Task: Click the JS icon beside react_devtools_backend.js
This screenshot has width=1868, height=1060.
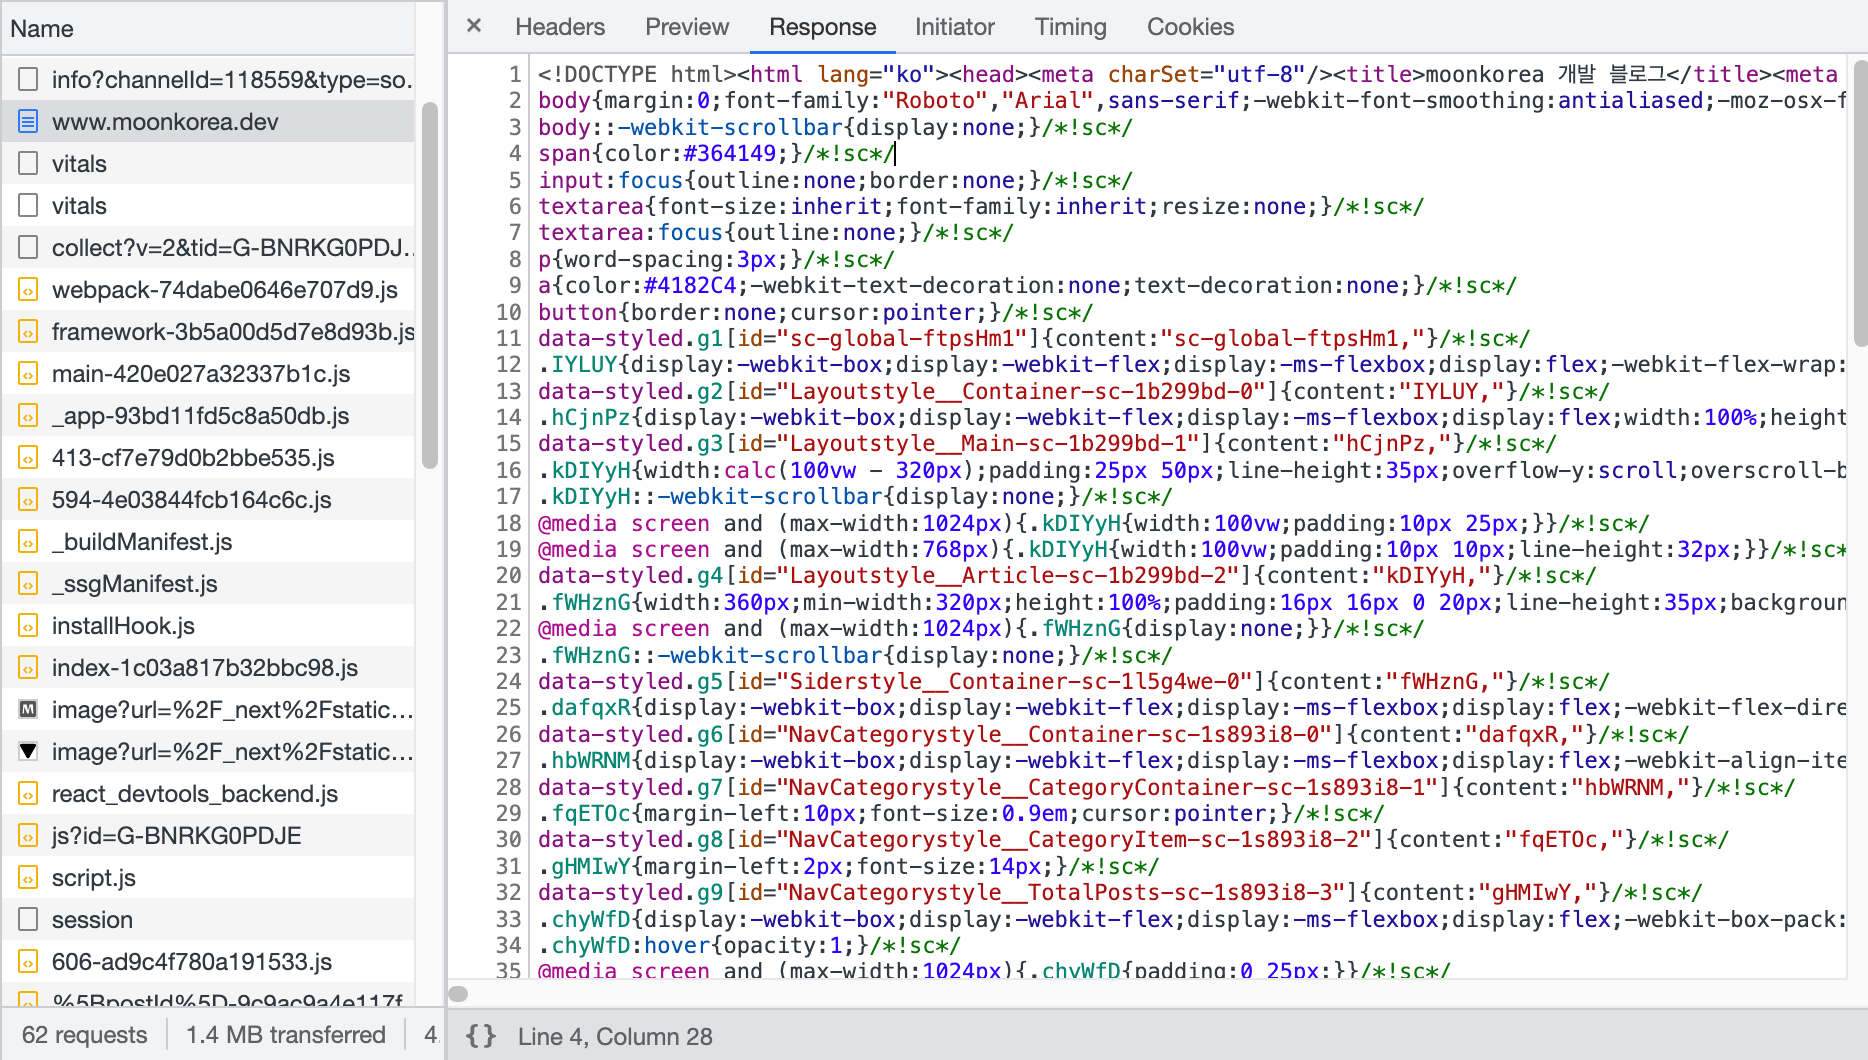Action: tap(28, 793)
